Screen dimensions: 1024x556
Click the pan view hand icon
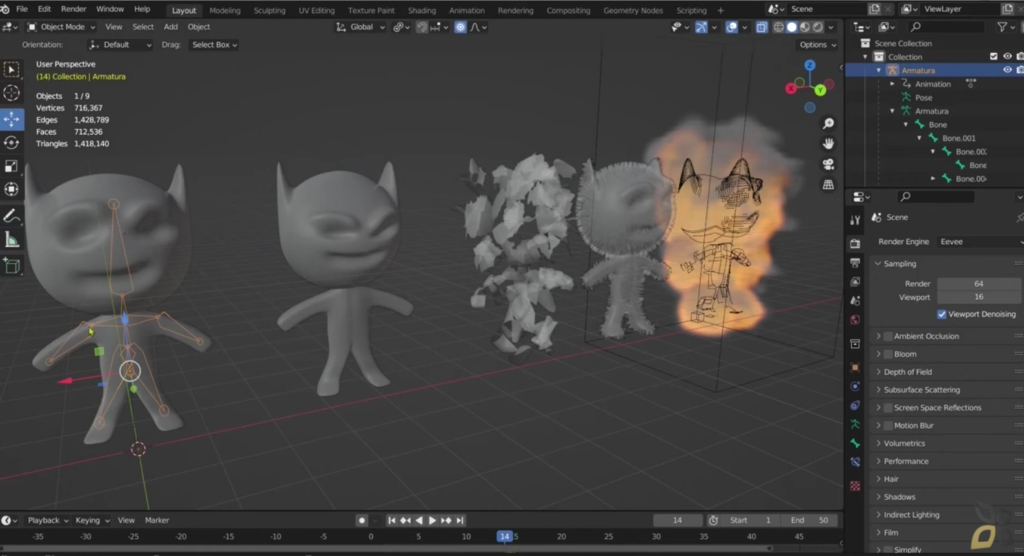(x=828, y=144)
